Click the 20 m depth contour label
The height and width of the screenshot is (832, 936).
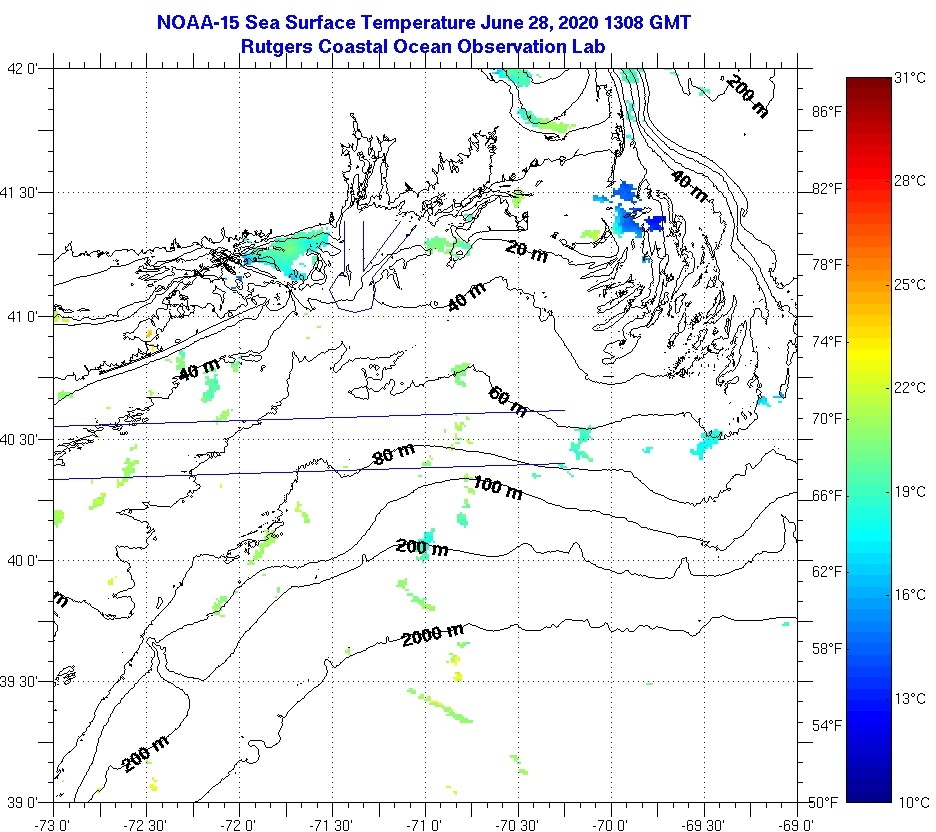(526, 254)
